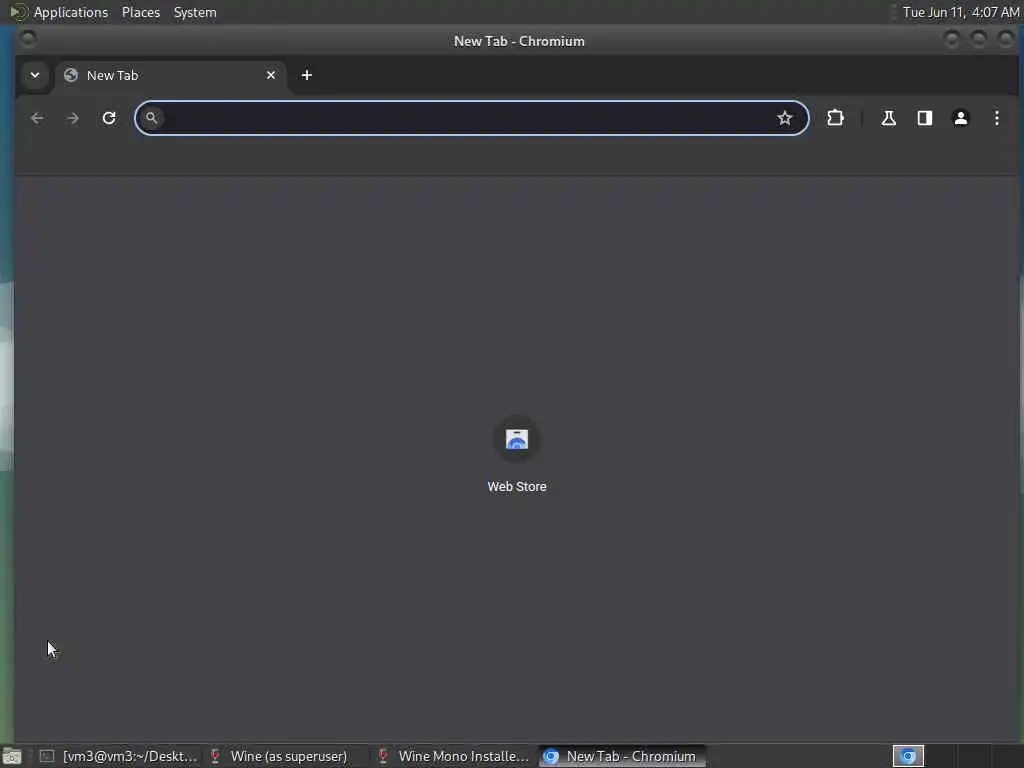The height and width of the screenshot is (768, 1024).
Task: Click the Applications menu logo icon
Action: [18, 12]
